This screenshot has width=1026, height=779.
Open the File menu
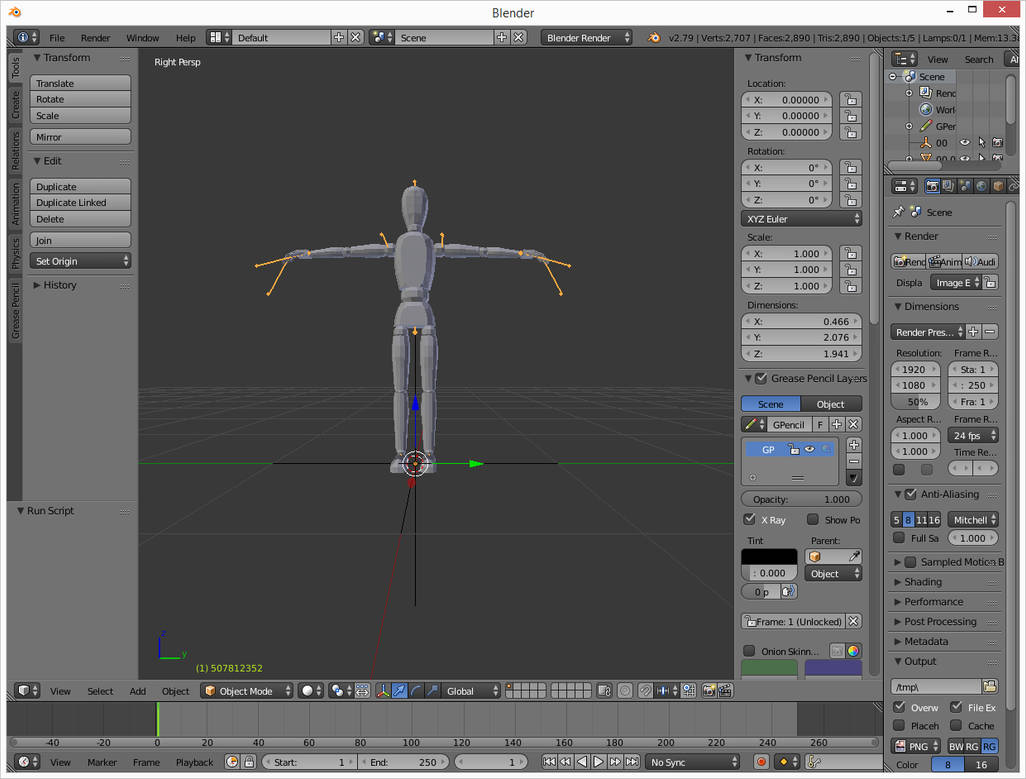57,38
